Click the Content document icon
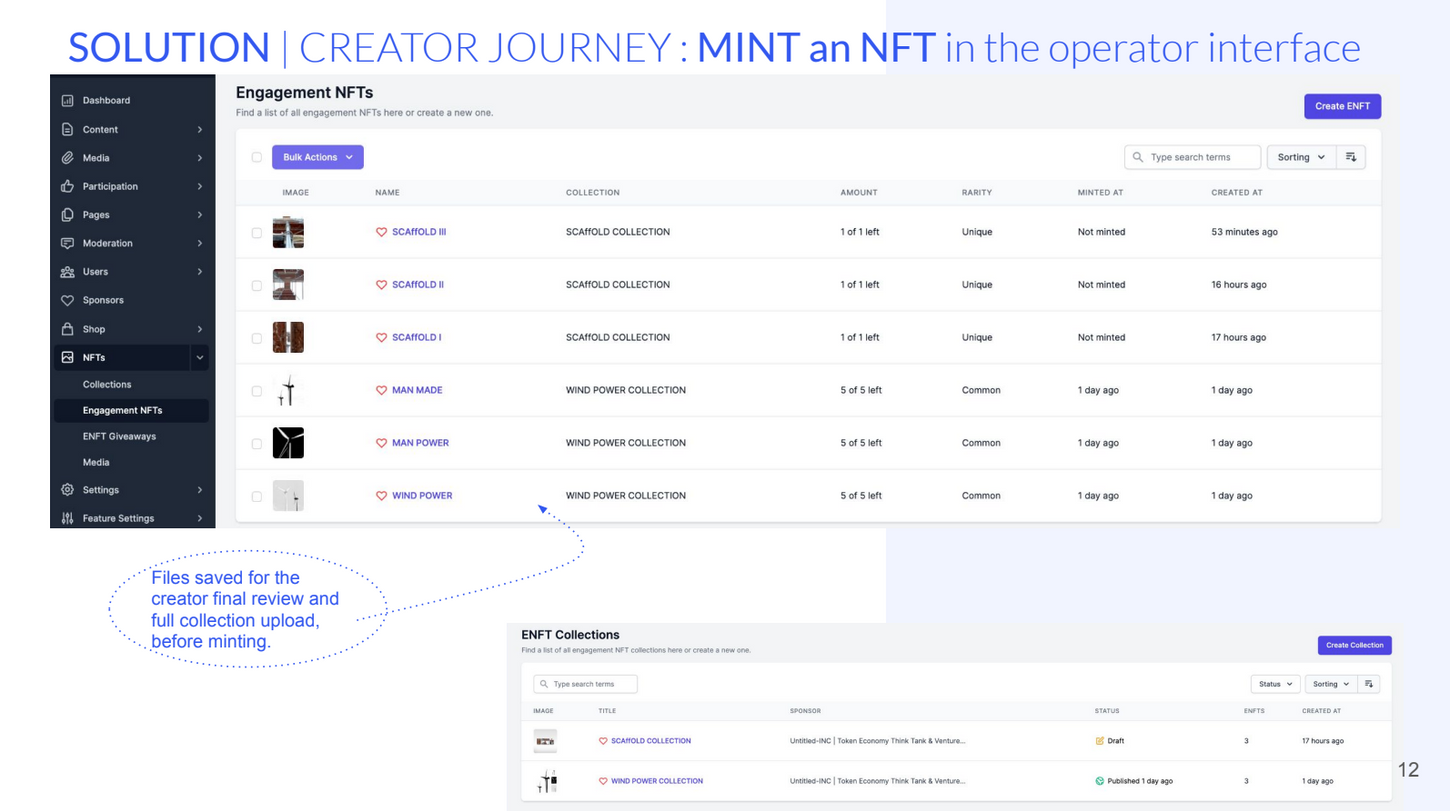This screenshot has width=1450, height=811. [x=67, y=129]
